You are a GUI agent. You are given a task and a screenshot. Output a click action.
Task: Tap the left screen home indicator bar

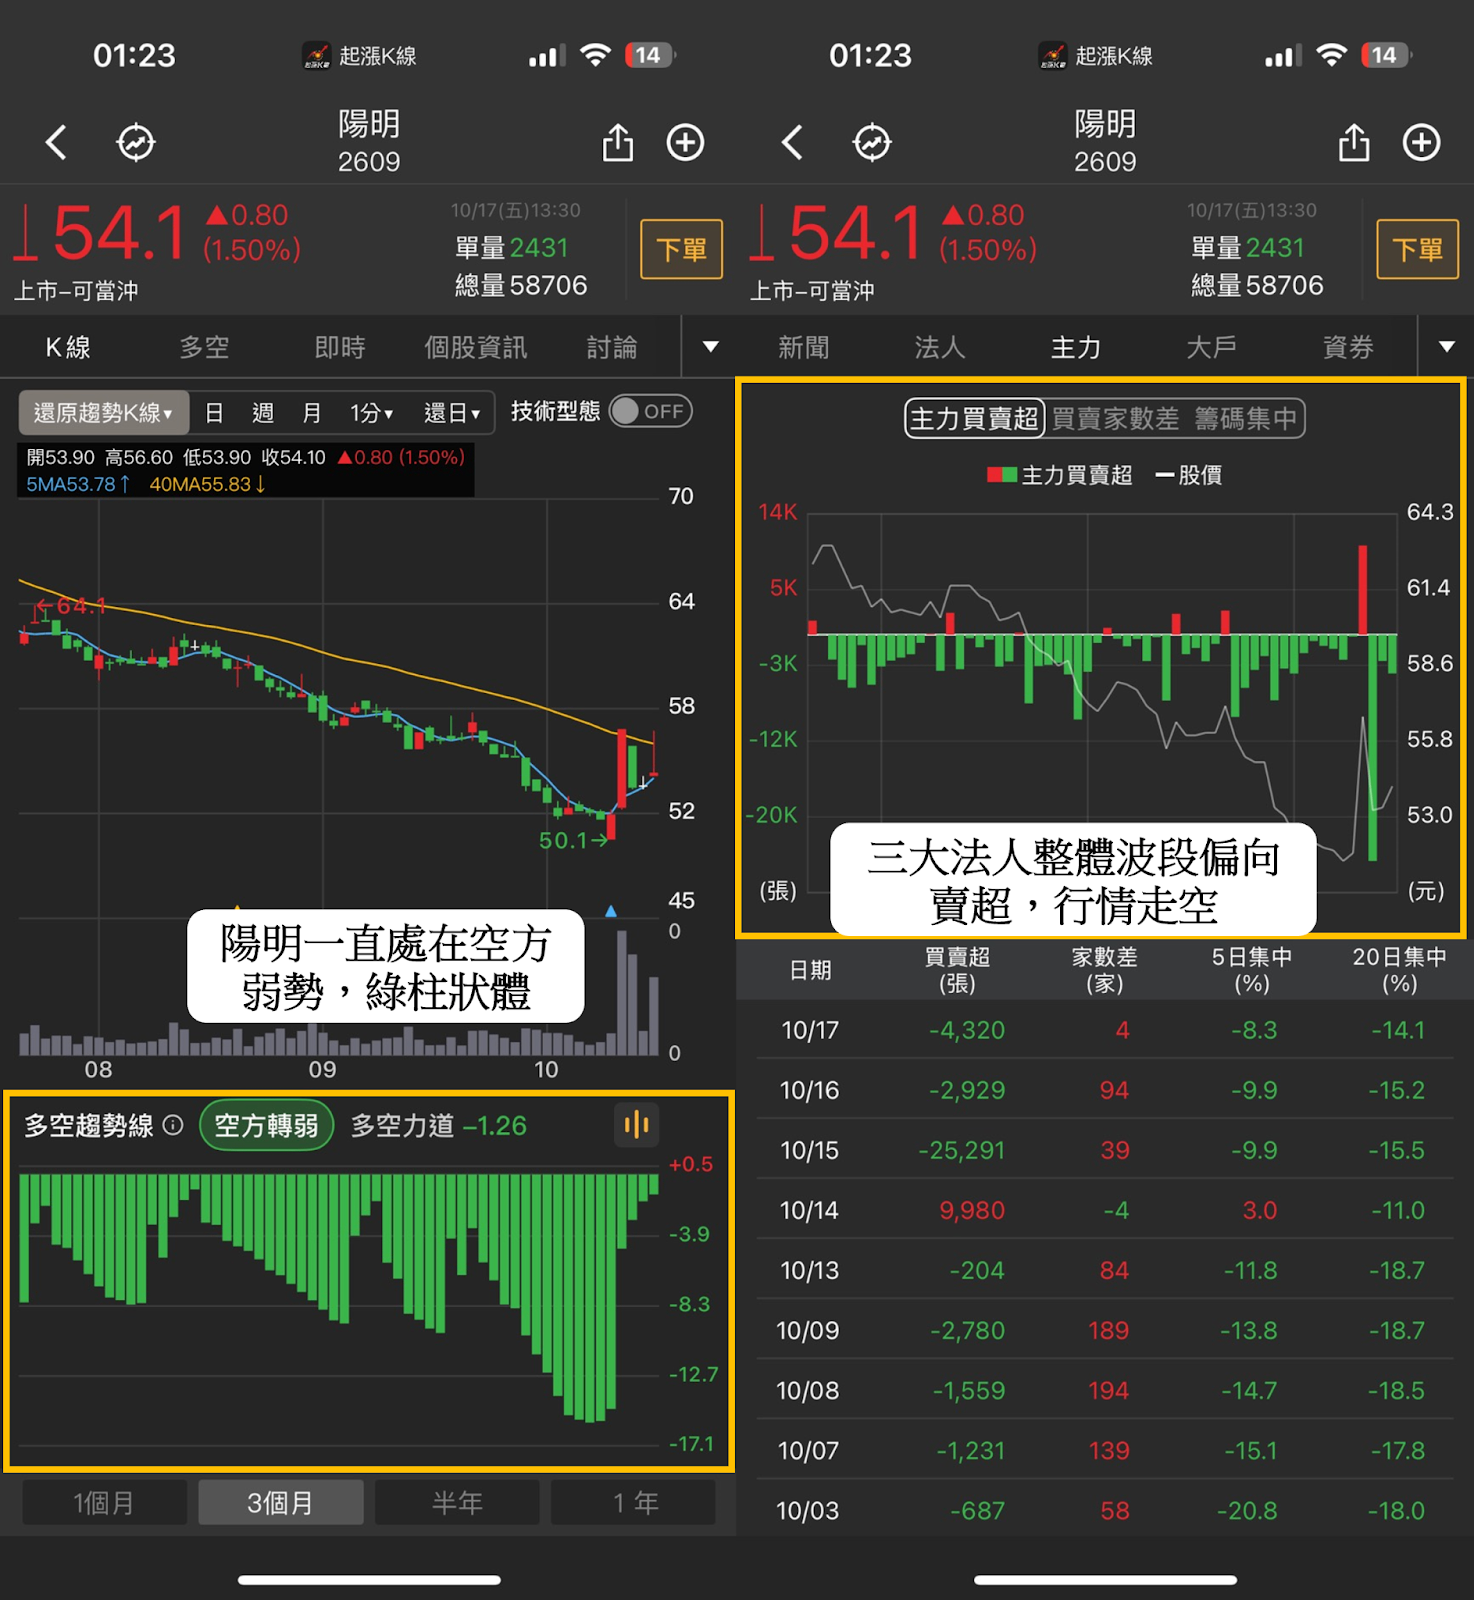[369, 1580]
